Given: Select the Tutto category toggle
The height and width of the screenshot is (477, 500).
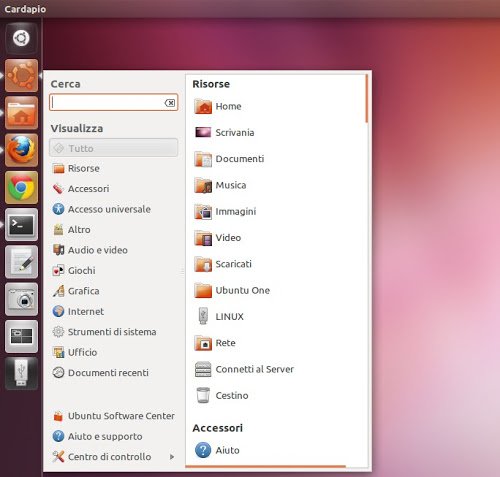Looking at the screenshot, I should coord(113,148).
